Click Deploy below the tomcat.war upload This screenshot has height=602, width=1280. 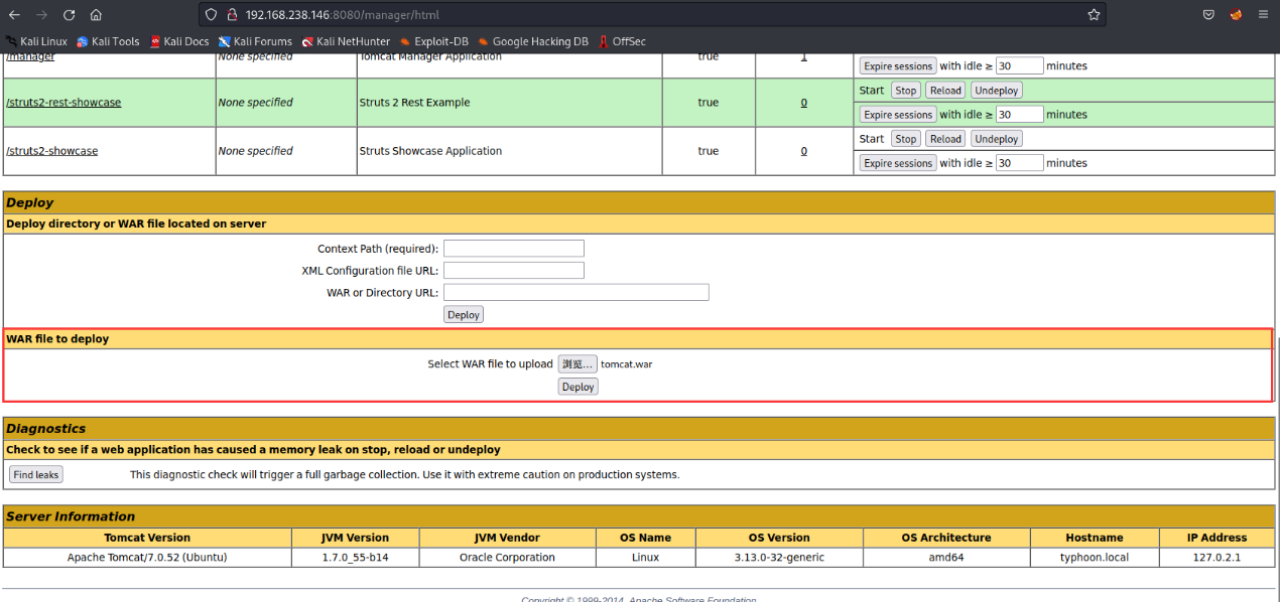pyautogui.click(x=578, y=387)
